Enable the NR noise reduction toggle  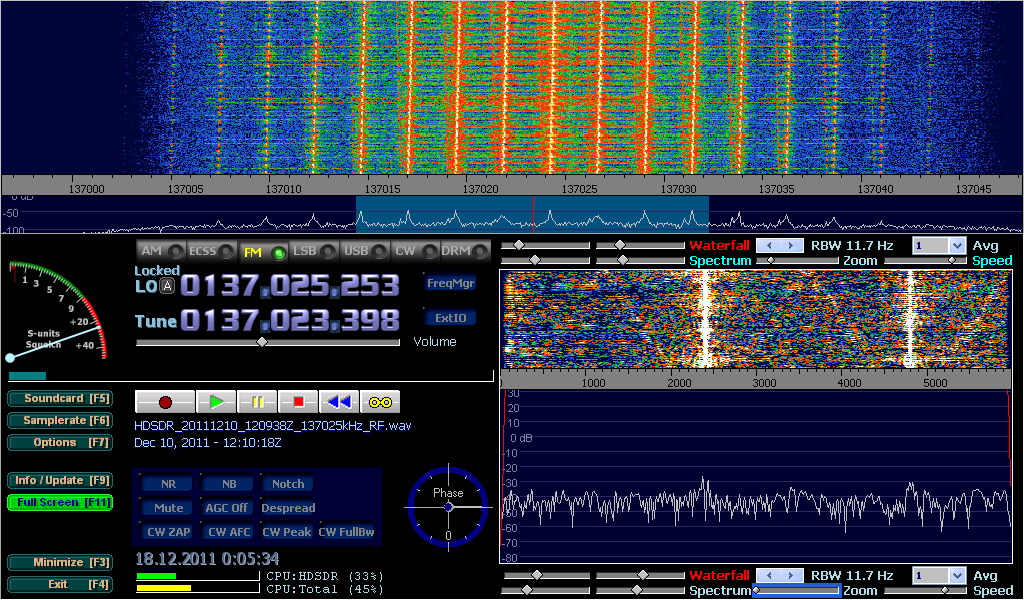tap(168, 484)
